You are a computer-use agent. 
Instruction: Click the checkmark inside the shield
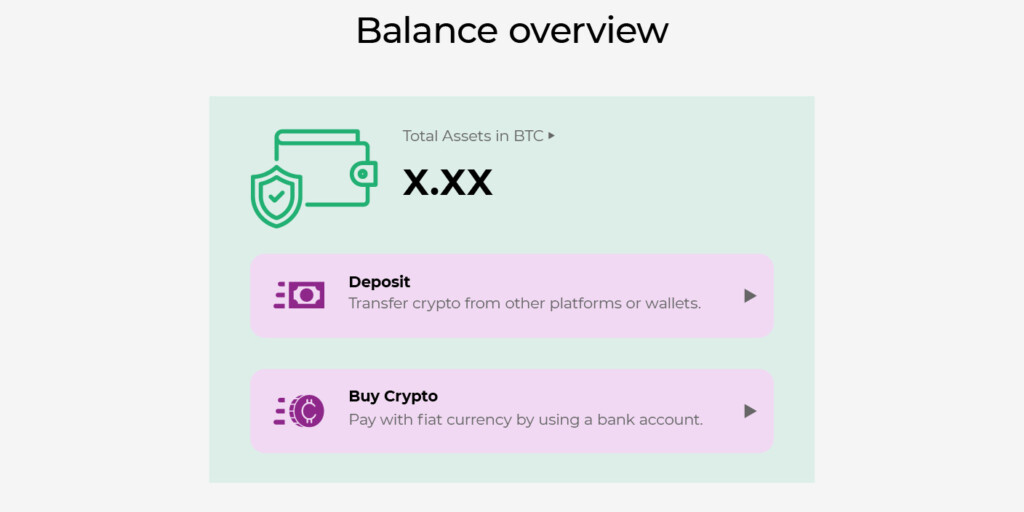276,197
